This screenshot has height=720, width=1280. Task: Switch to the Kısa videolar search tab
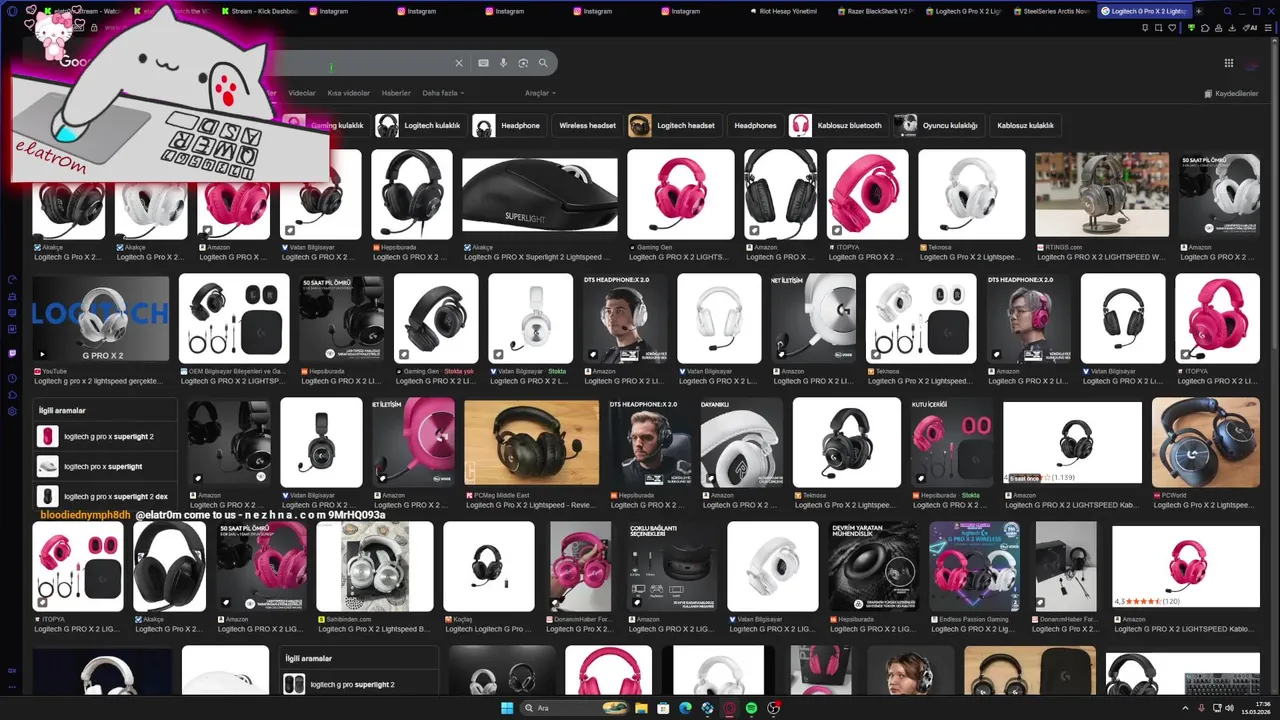click(x=349, y=93)
